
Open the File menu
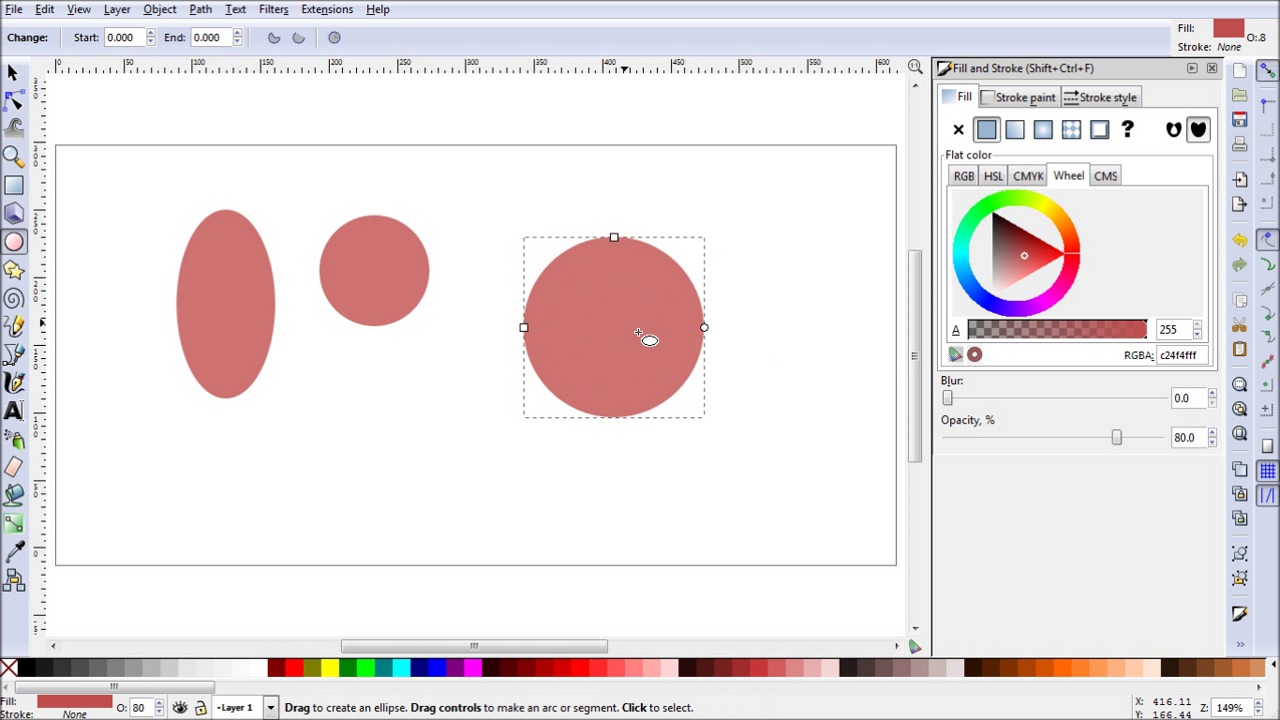[x=14, y=9]
